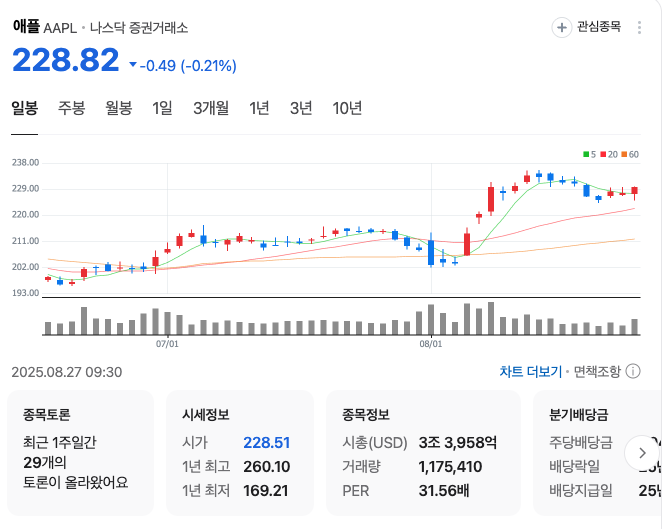Click the 07/01 date marker on chart
Viewport: 662px width, 529px height.
click(x=167, y=344)
